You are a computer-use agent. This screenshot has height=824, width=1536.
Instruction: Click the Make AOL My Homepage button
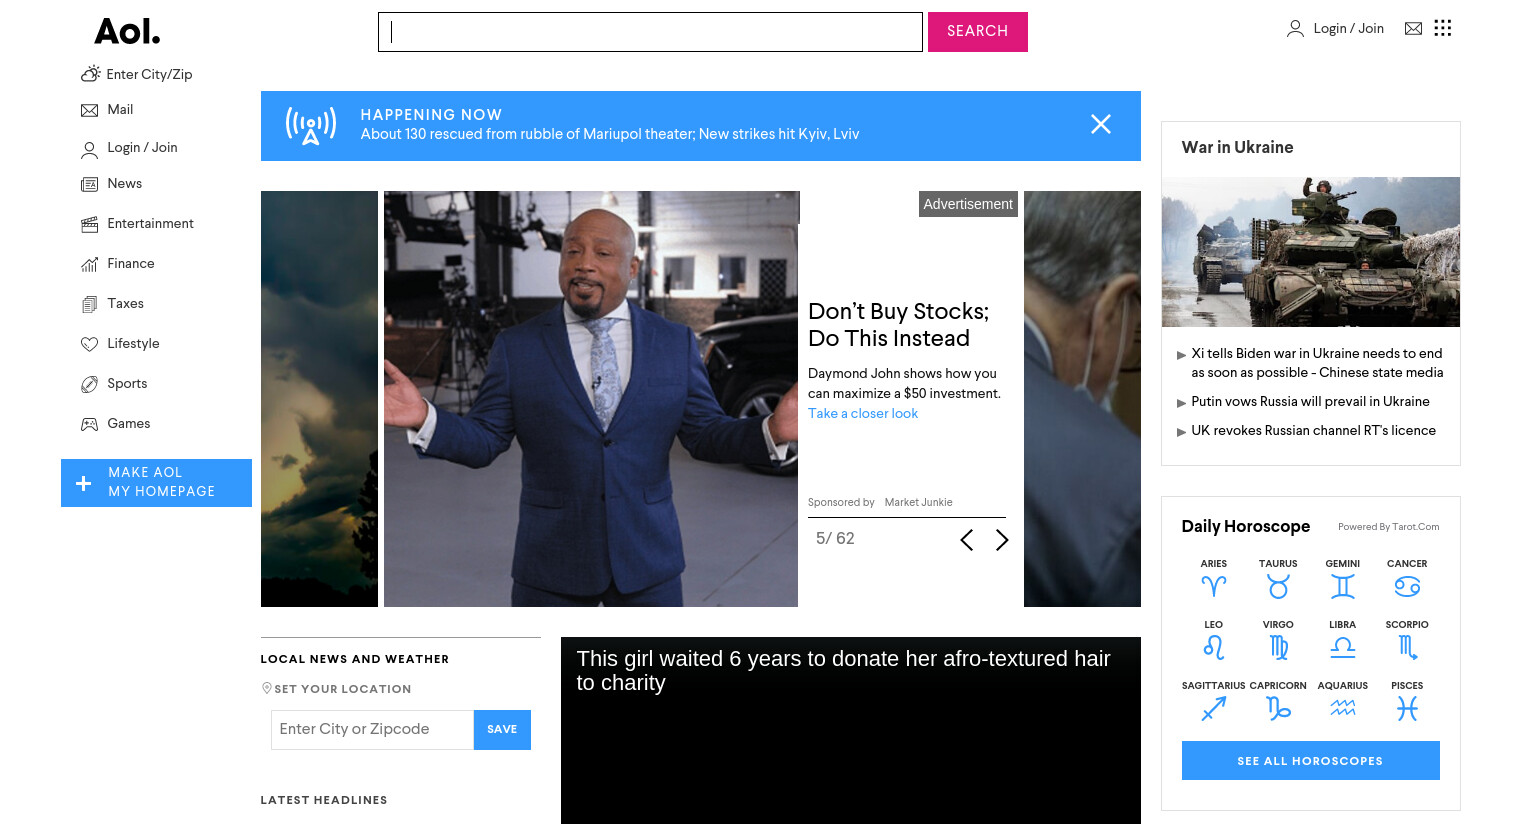point(156,483)
